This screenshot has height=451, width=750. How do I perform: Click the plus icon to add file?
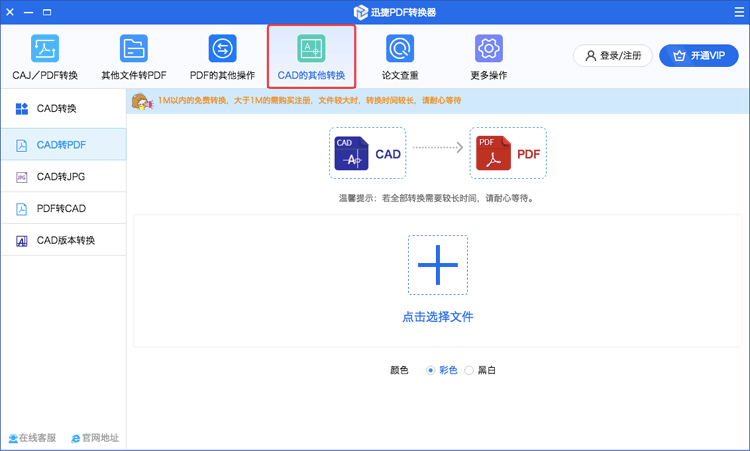(438, 265)
